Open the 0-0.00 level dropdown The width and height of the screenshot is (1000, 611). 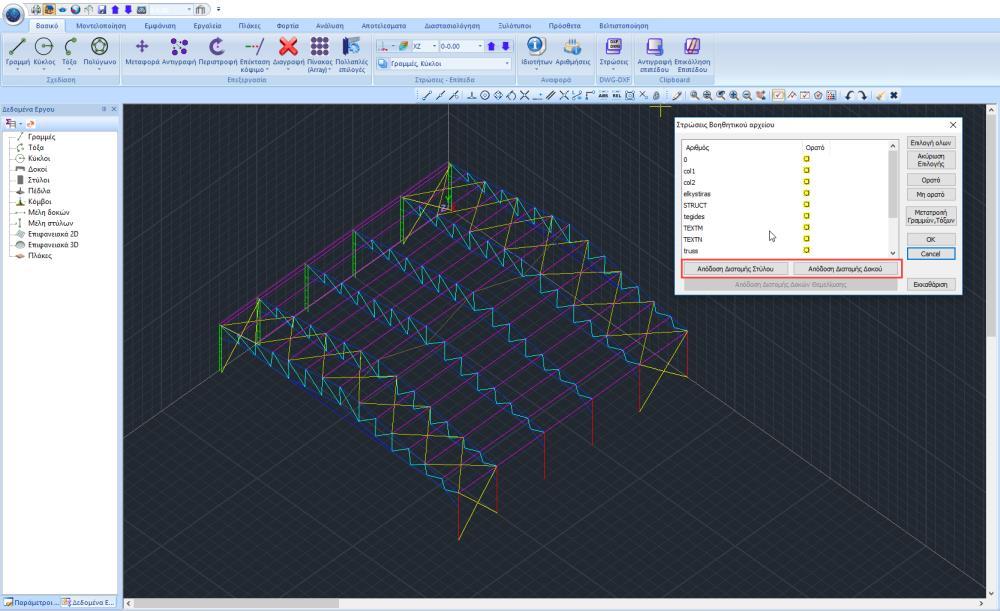click(x=480, y=46)
